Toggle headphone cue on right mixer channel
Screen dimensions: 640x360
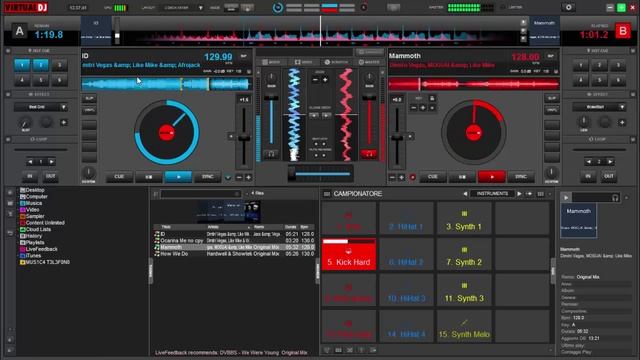(x=369, y=154)
